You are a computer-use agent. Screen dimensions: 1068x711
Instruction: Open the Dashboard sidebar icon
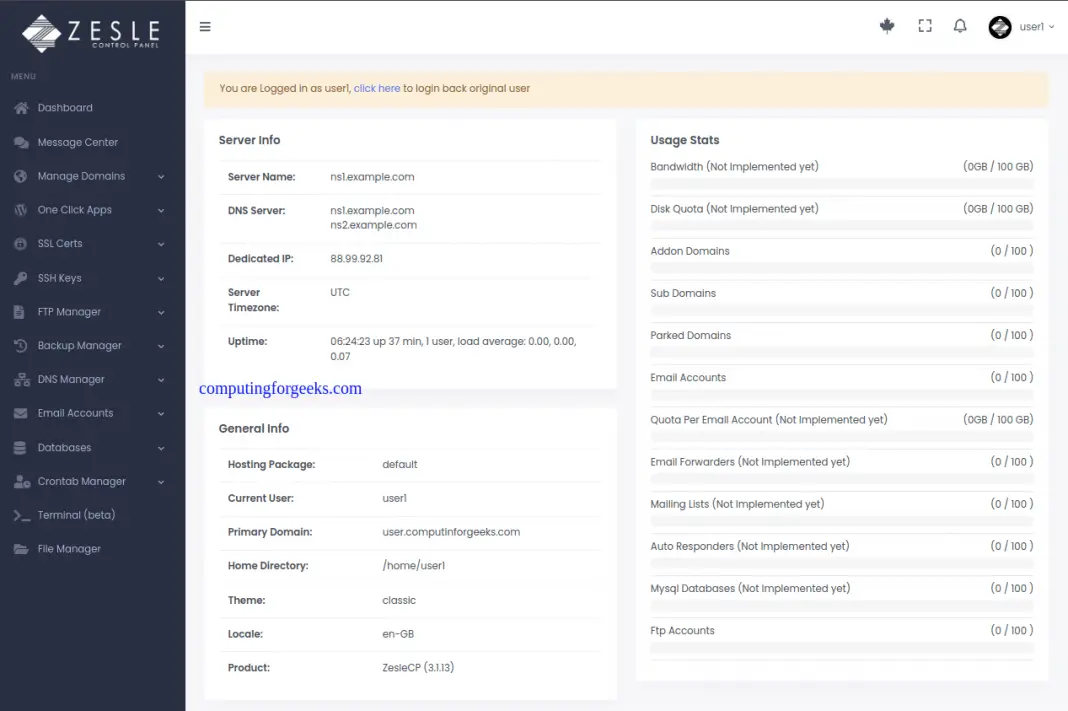click(19, 107)
